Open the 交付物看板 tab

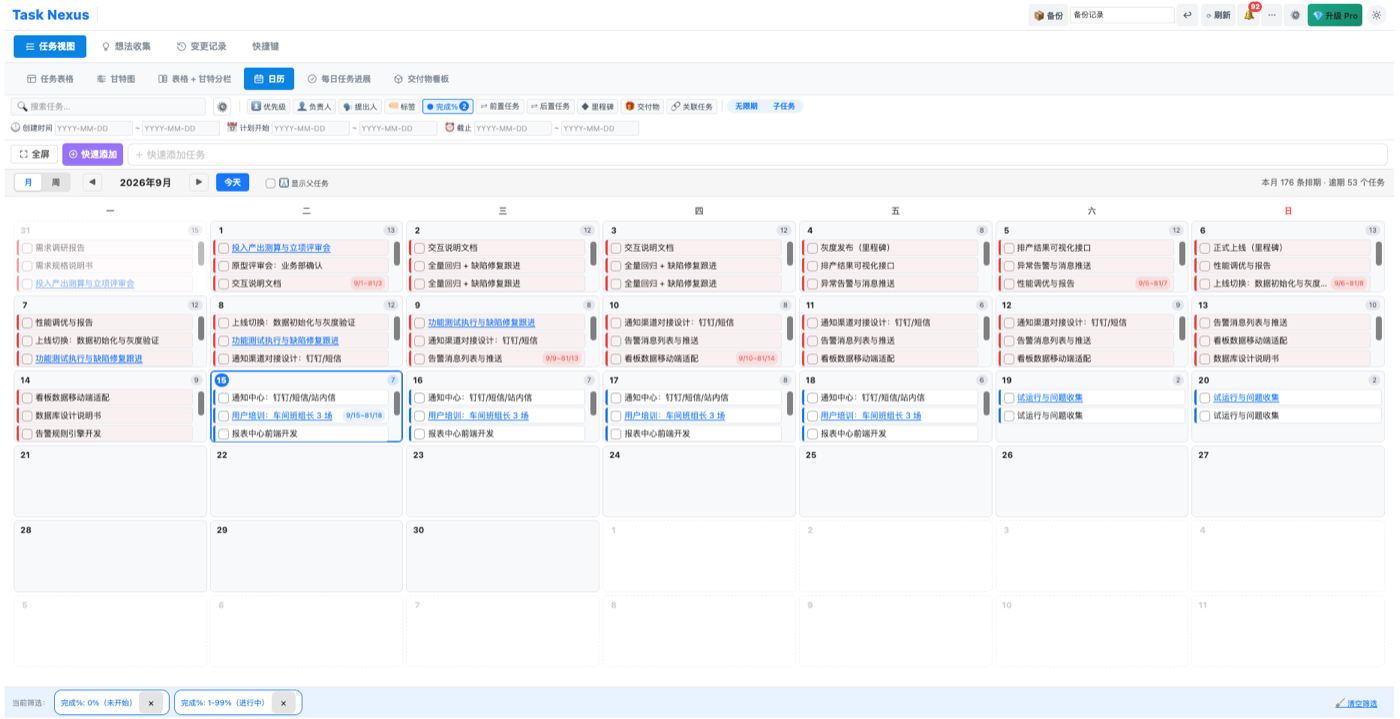(421, 79)
